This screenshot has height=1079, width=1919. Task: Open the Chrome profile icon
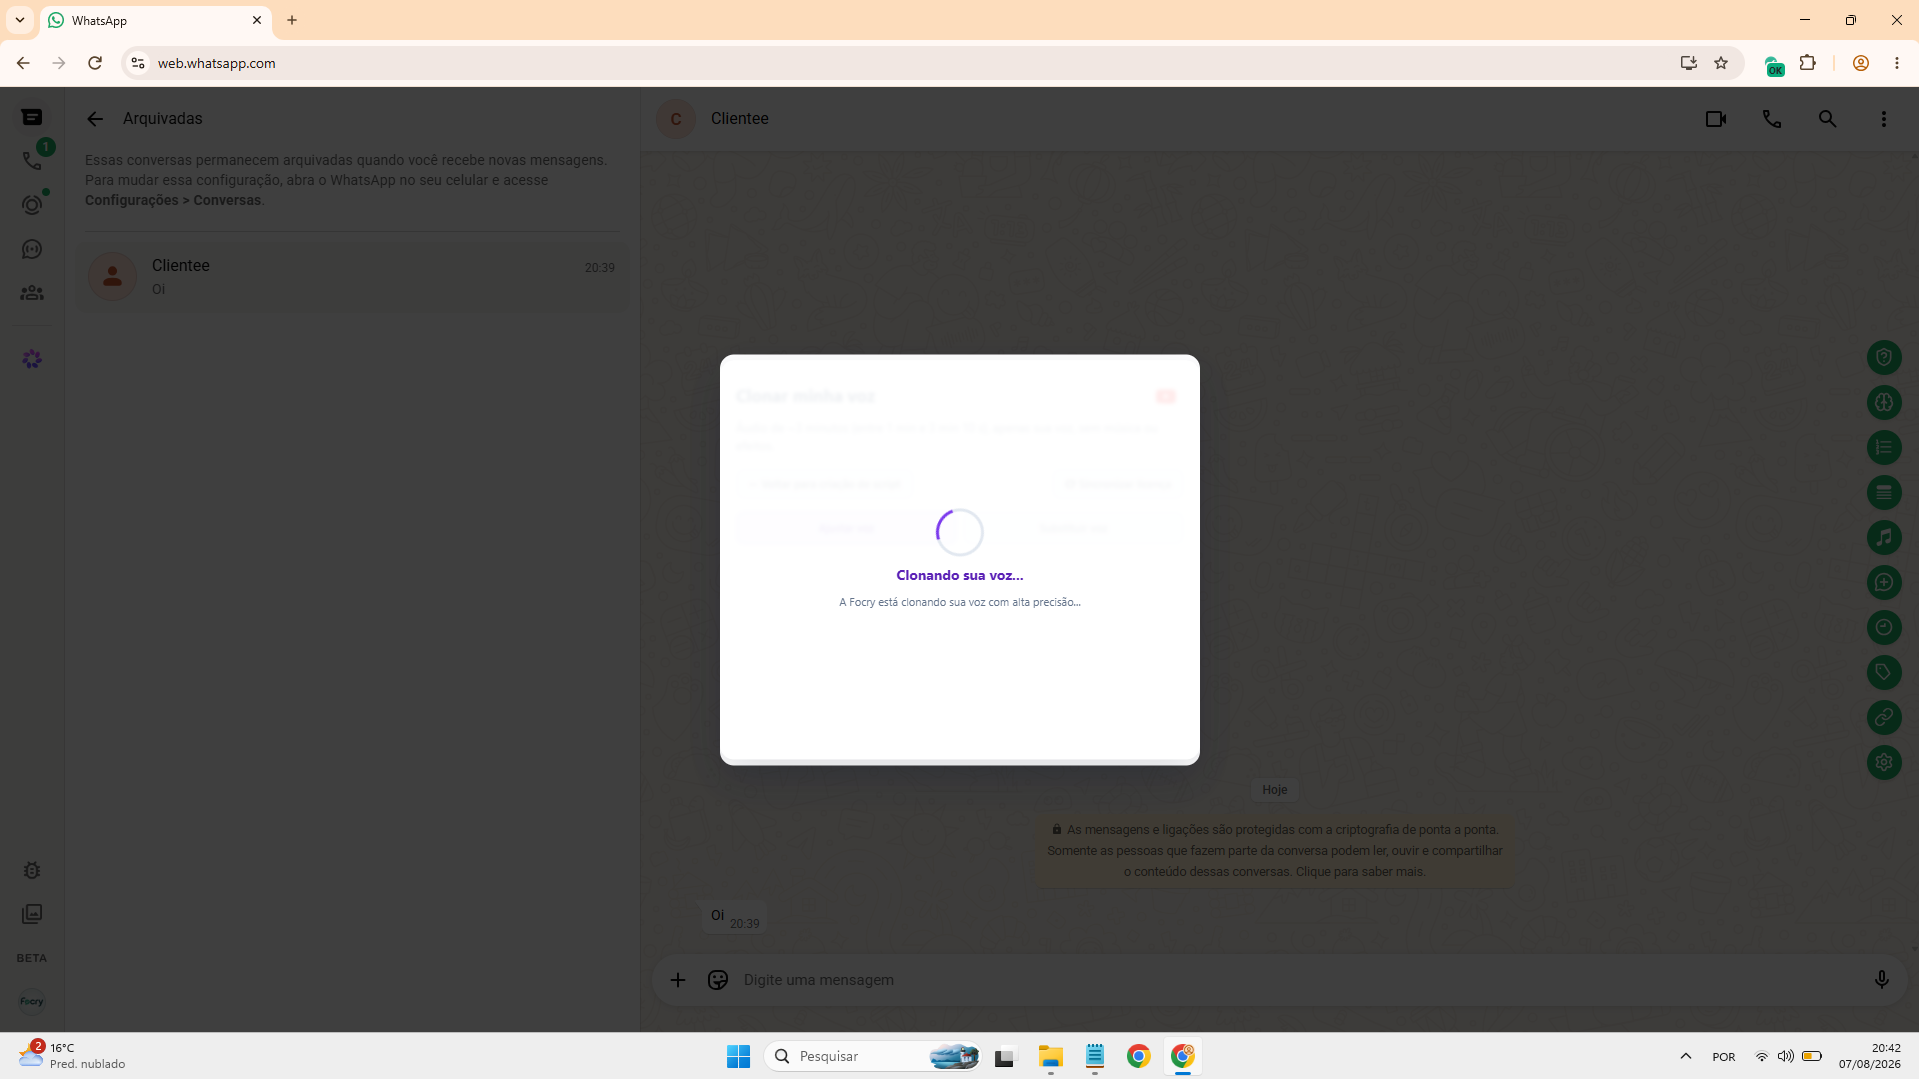click(x=1861, y=63)
